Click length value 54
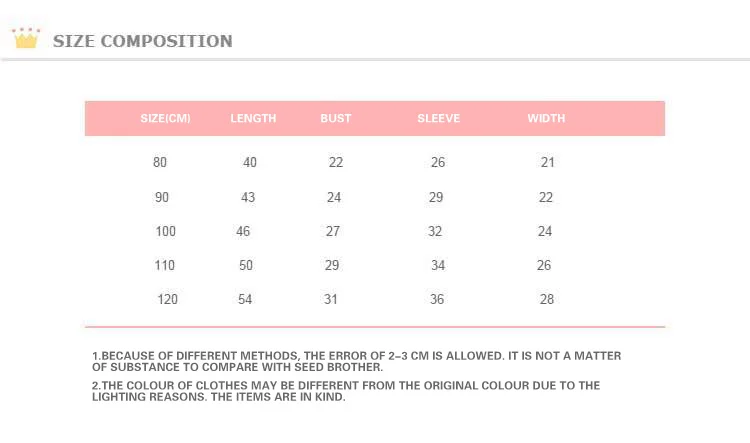Screen dimensions: 750x443 coord(245,299)
